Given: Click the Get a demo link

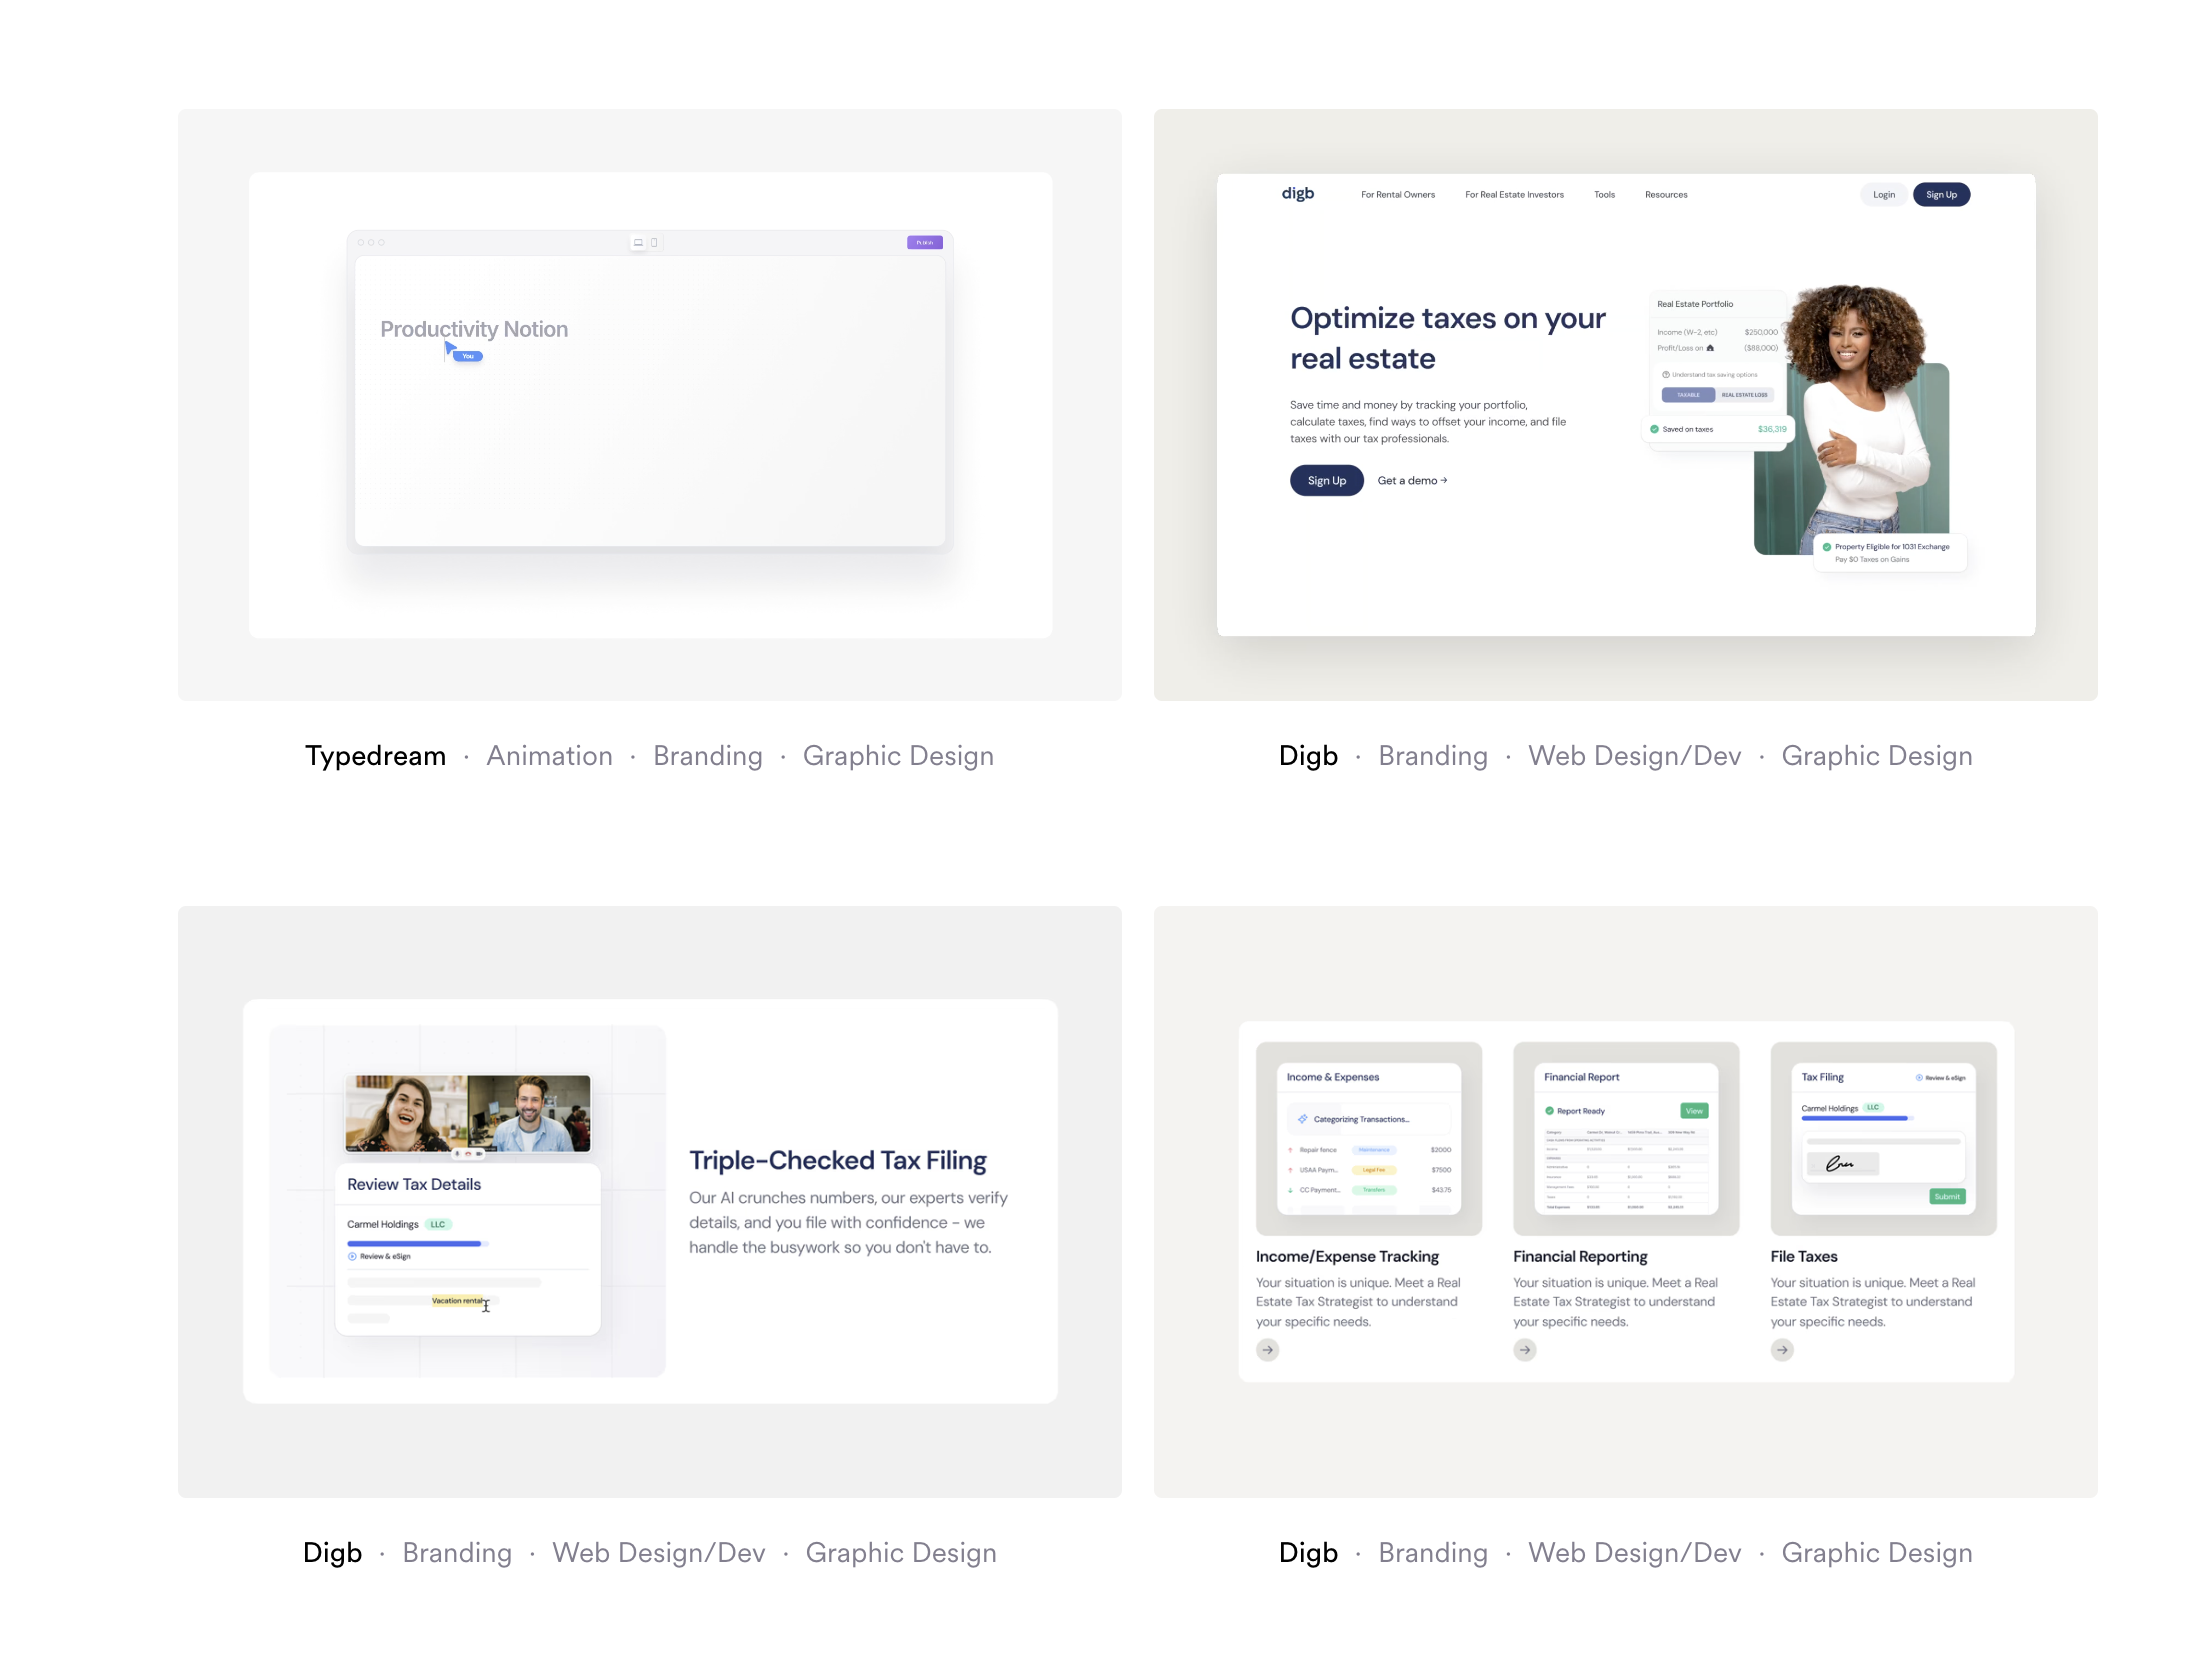Looking at the screenshot, I should coord(1412,481).
